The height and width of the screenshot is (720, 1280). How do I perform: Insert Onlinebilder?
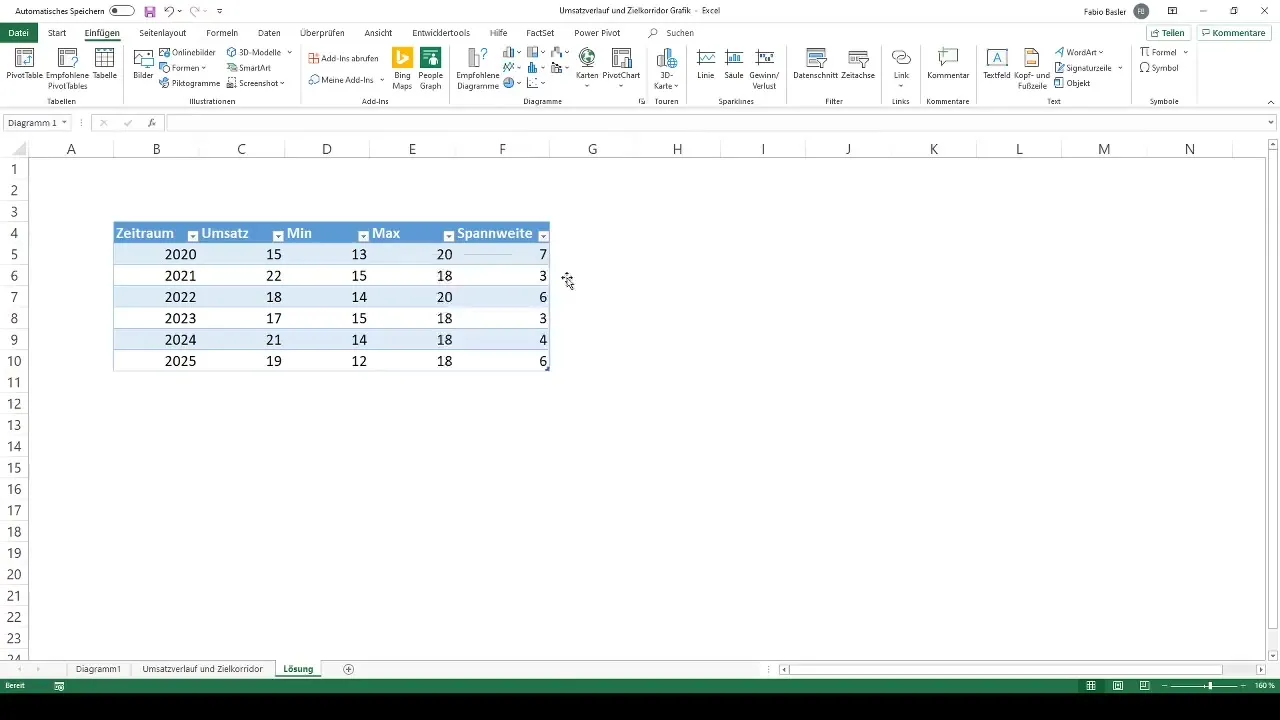pos(186,52)
